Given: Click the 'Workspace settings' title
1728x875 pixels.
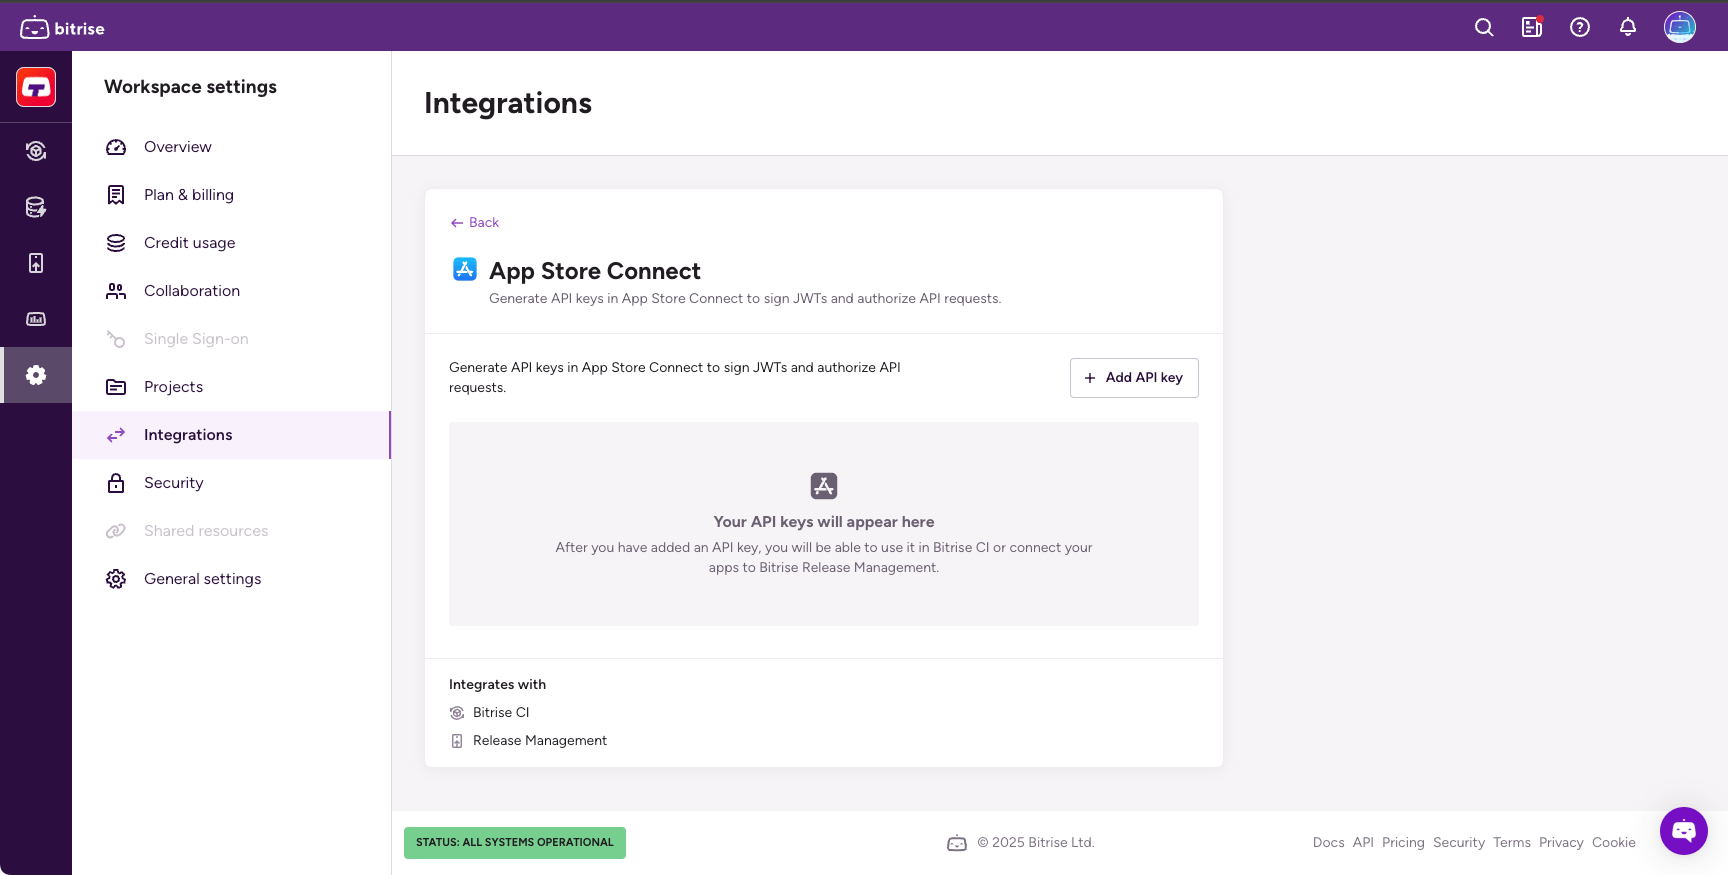Looking at the screenshot, I should 190,87.
